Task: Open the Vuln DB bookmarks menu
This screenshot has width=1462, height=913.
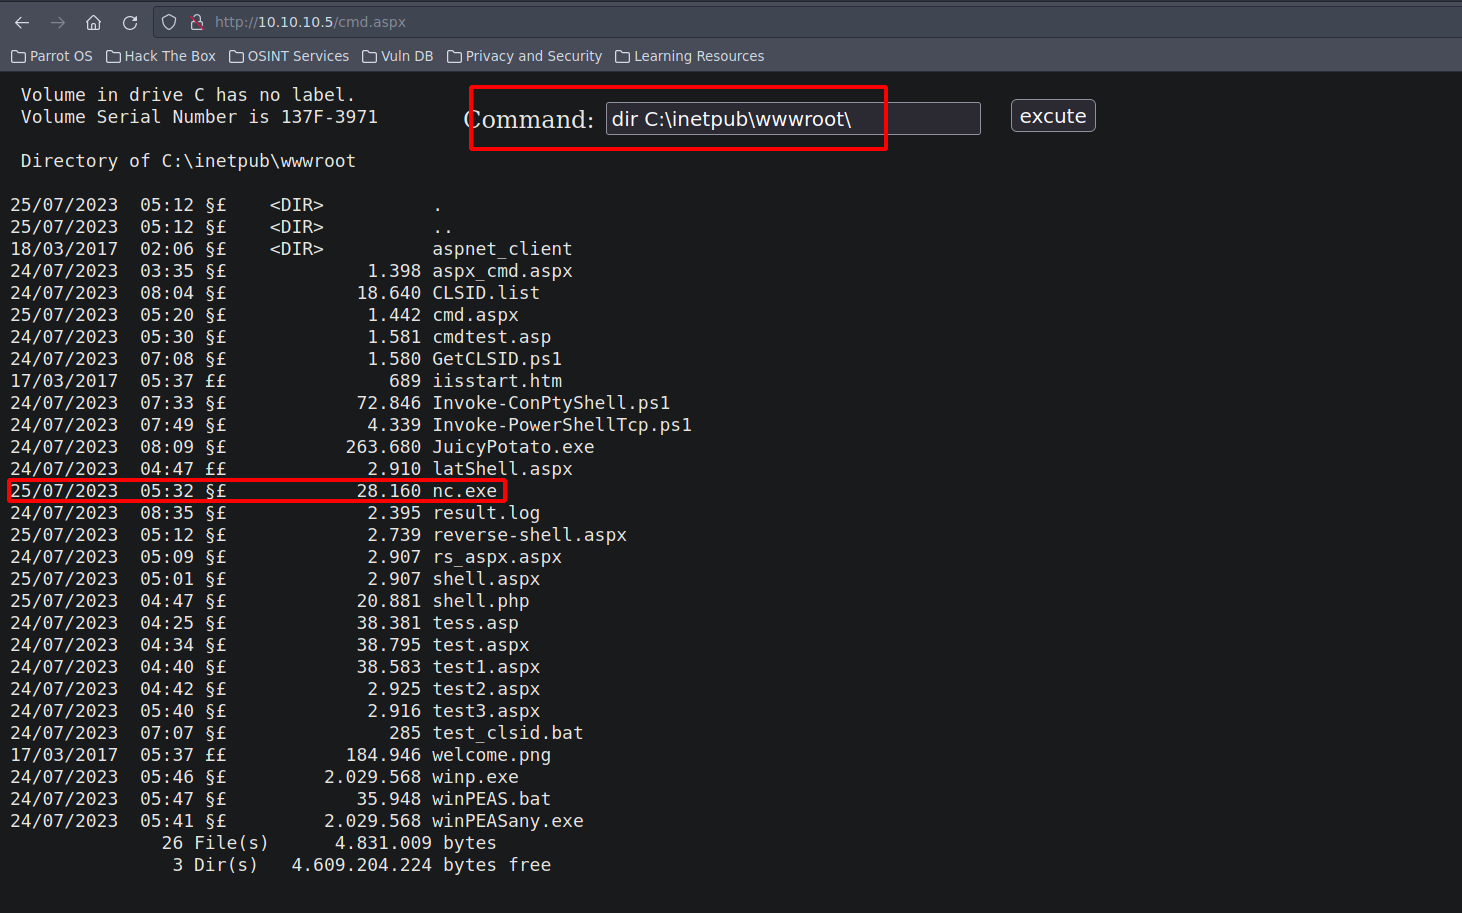Action: [405, 56]
